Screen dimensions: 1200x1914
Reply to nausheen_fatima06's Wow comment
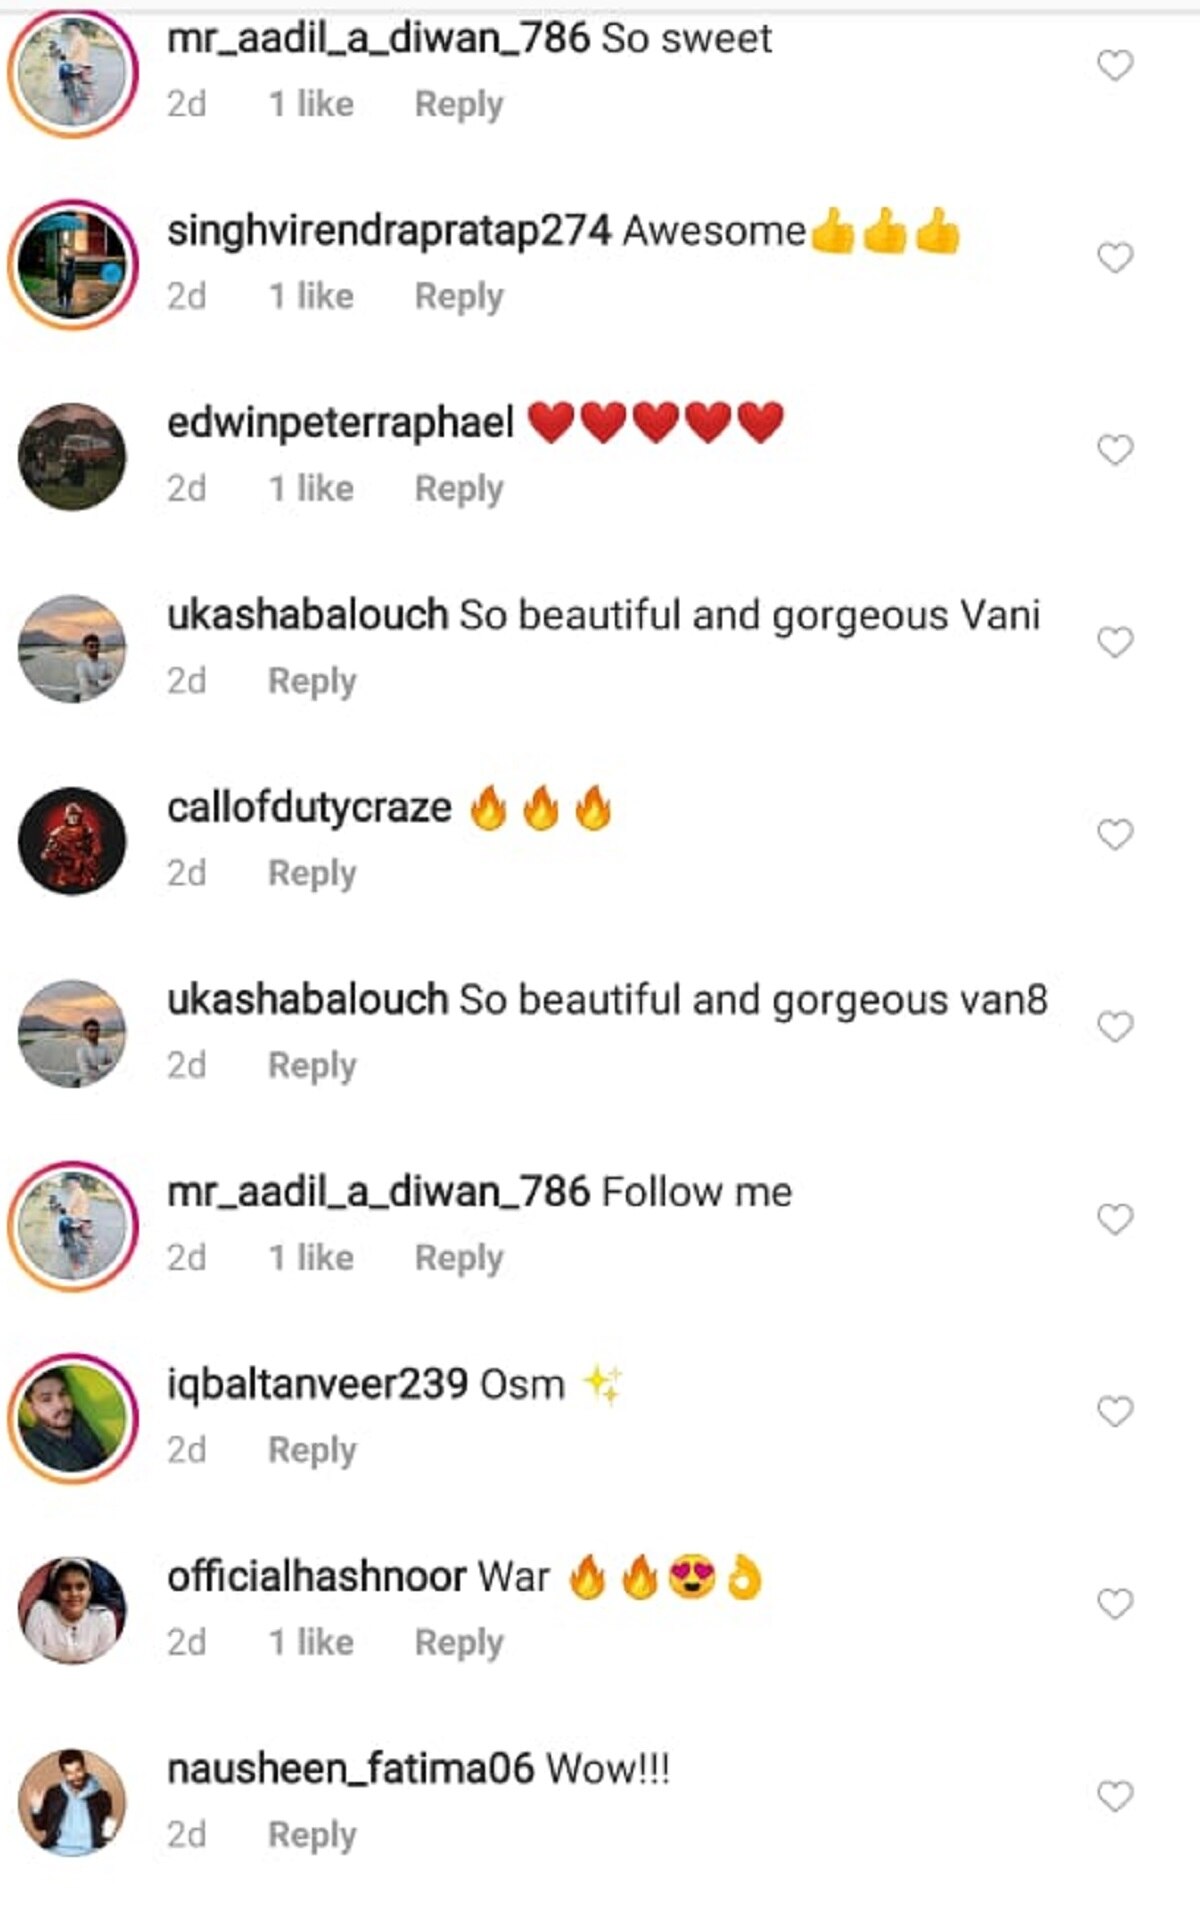point(312,1836)
